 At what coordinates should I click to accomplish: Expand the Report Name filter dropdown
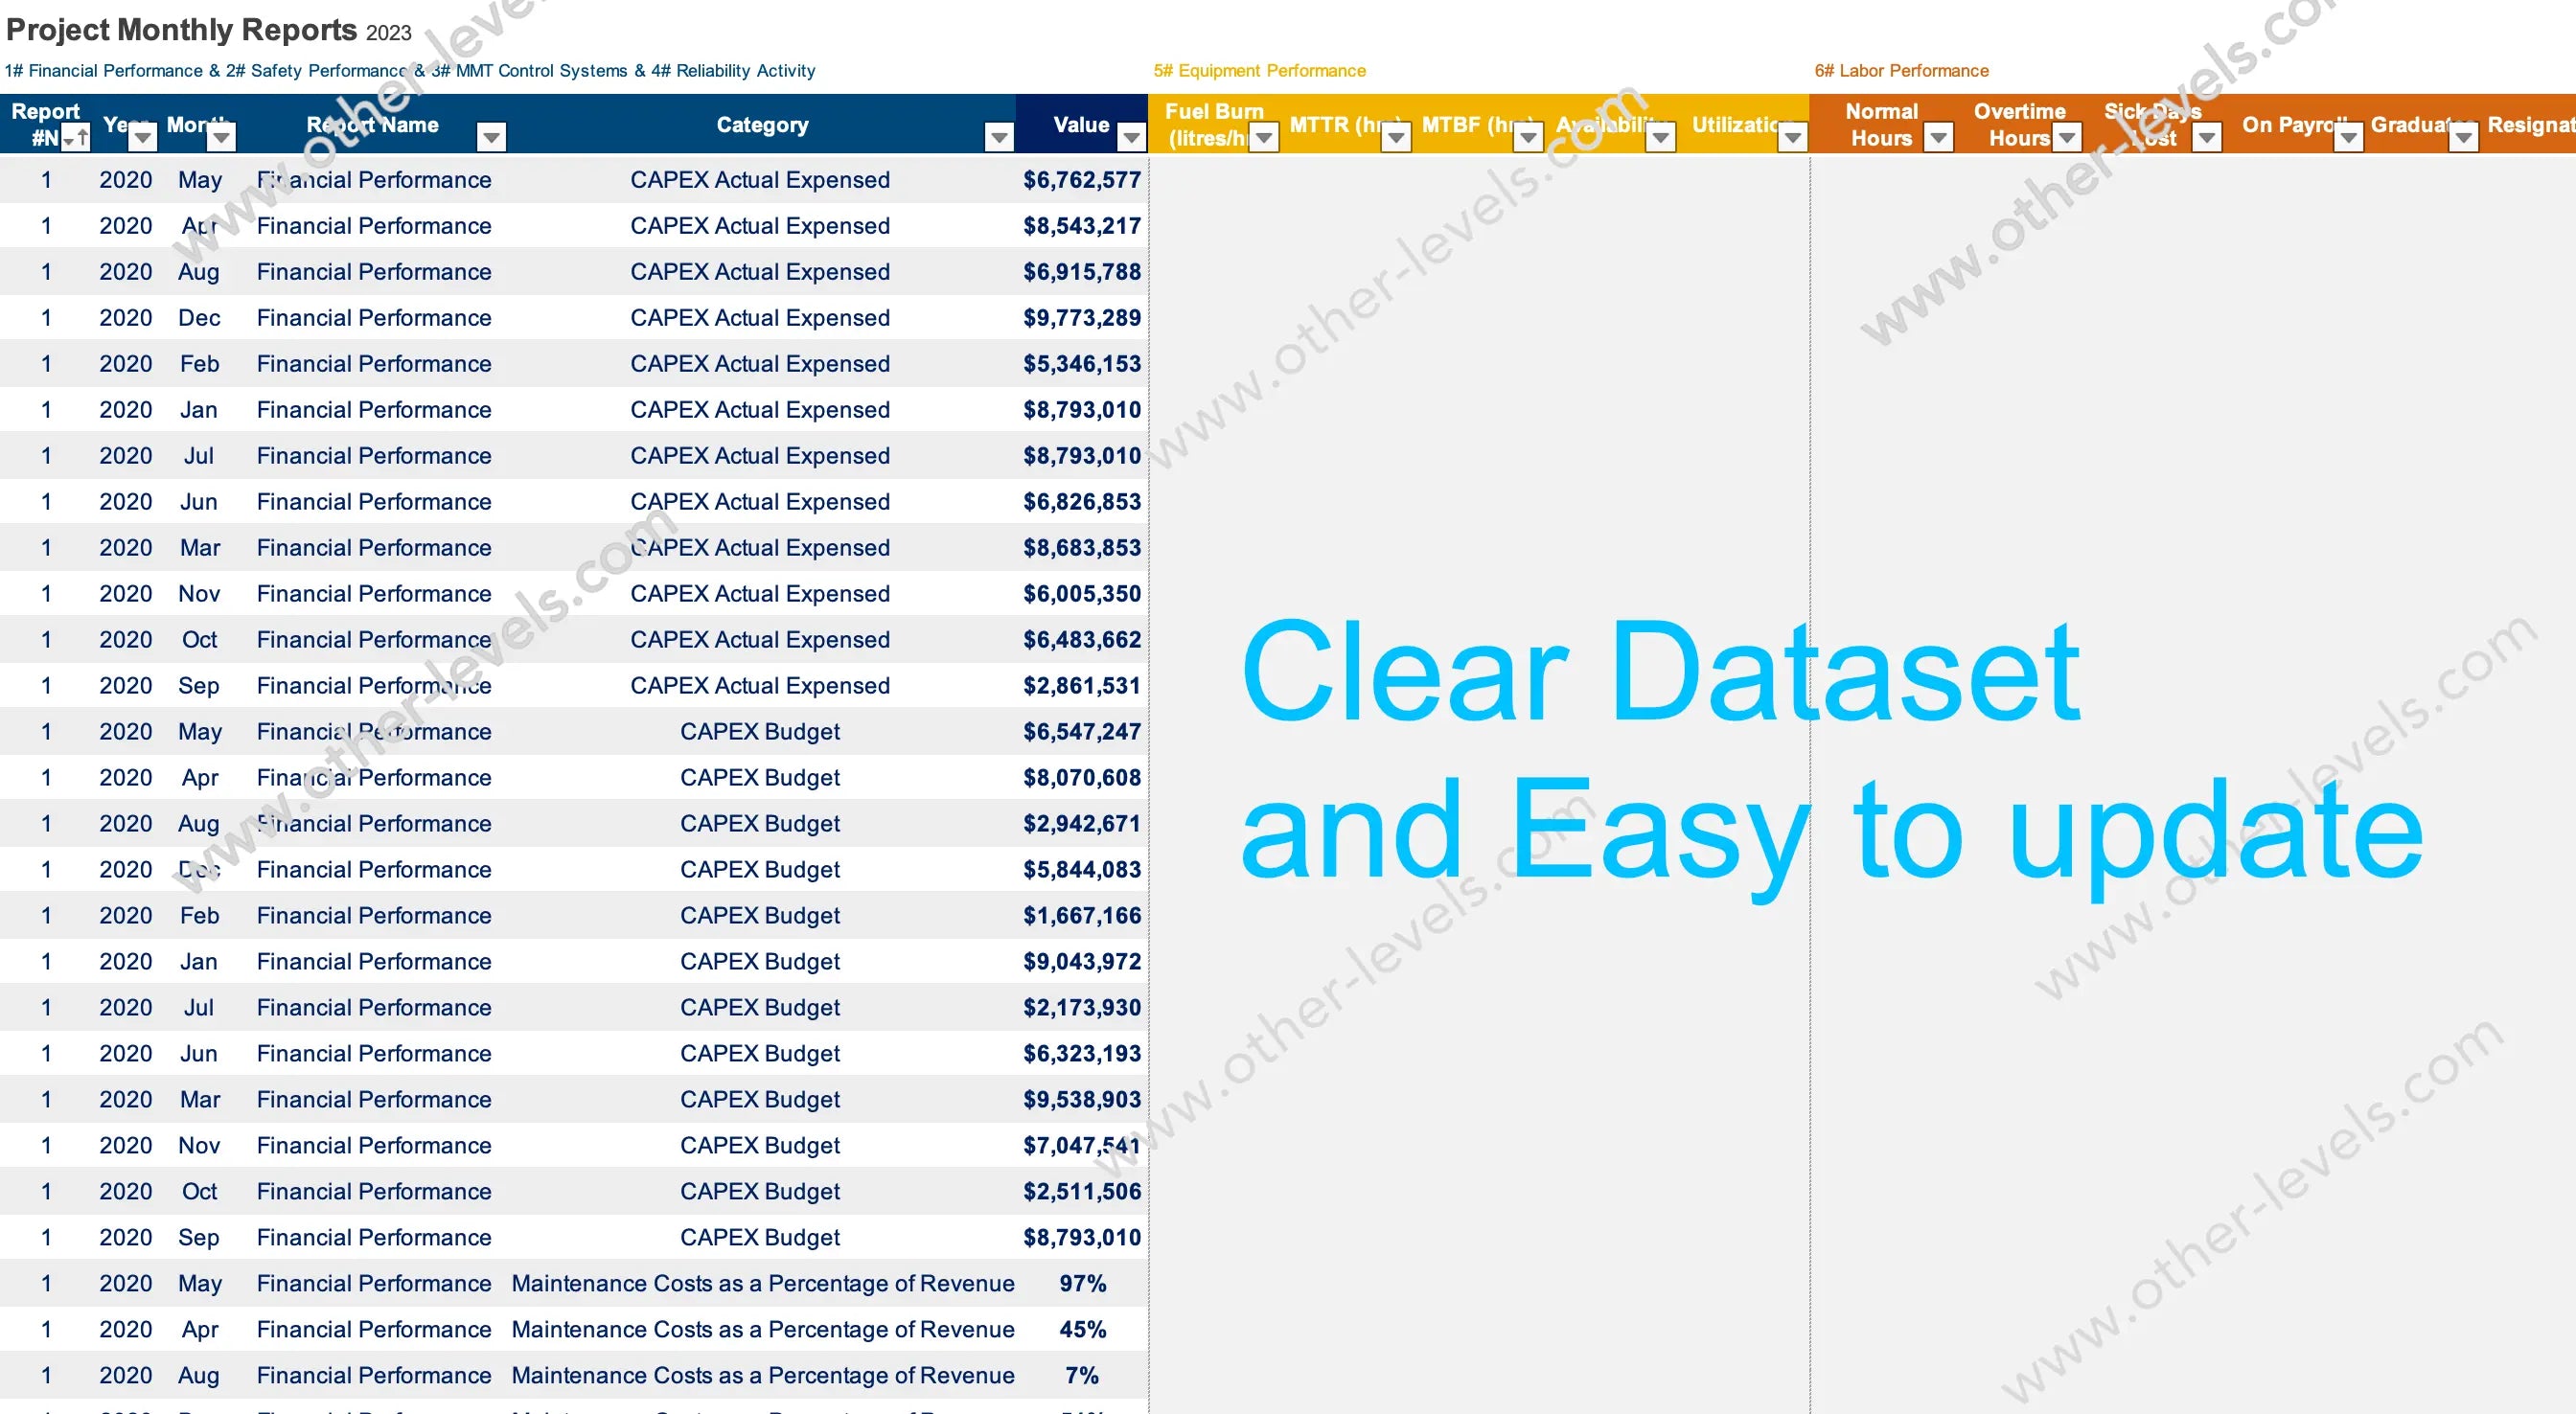[x=491, y=138]
